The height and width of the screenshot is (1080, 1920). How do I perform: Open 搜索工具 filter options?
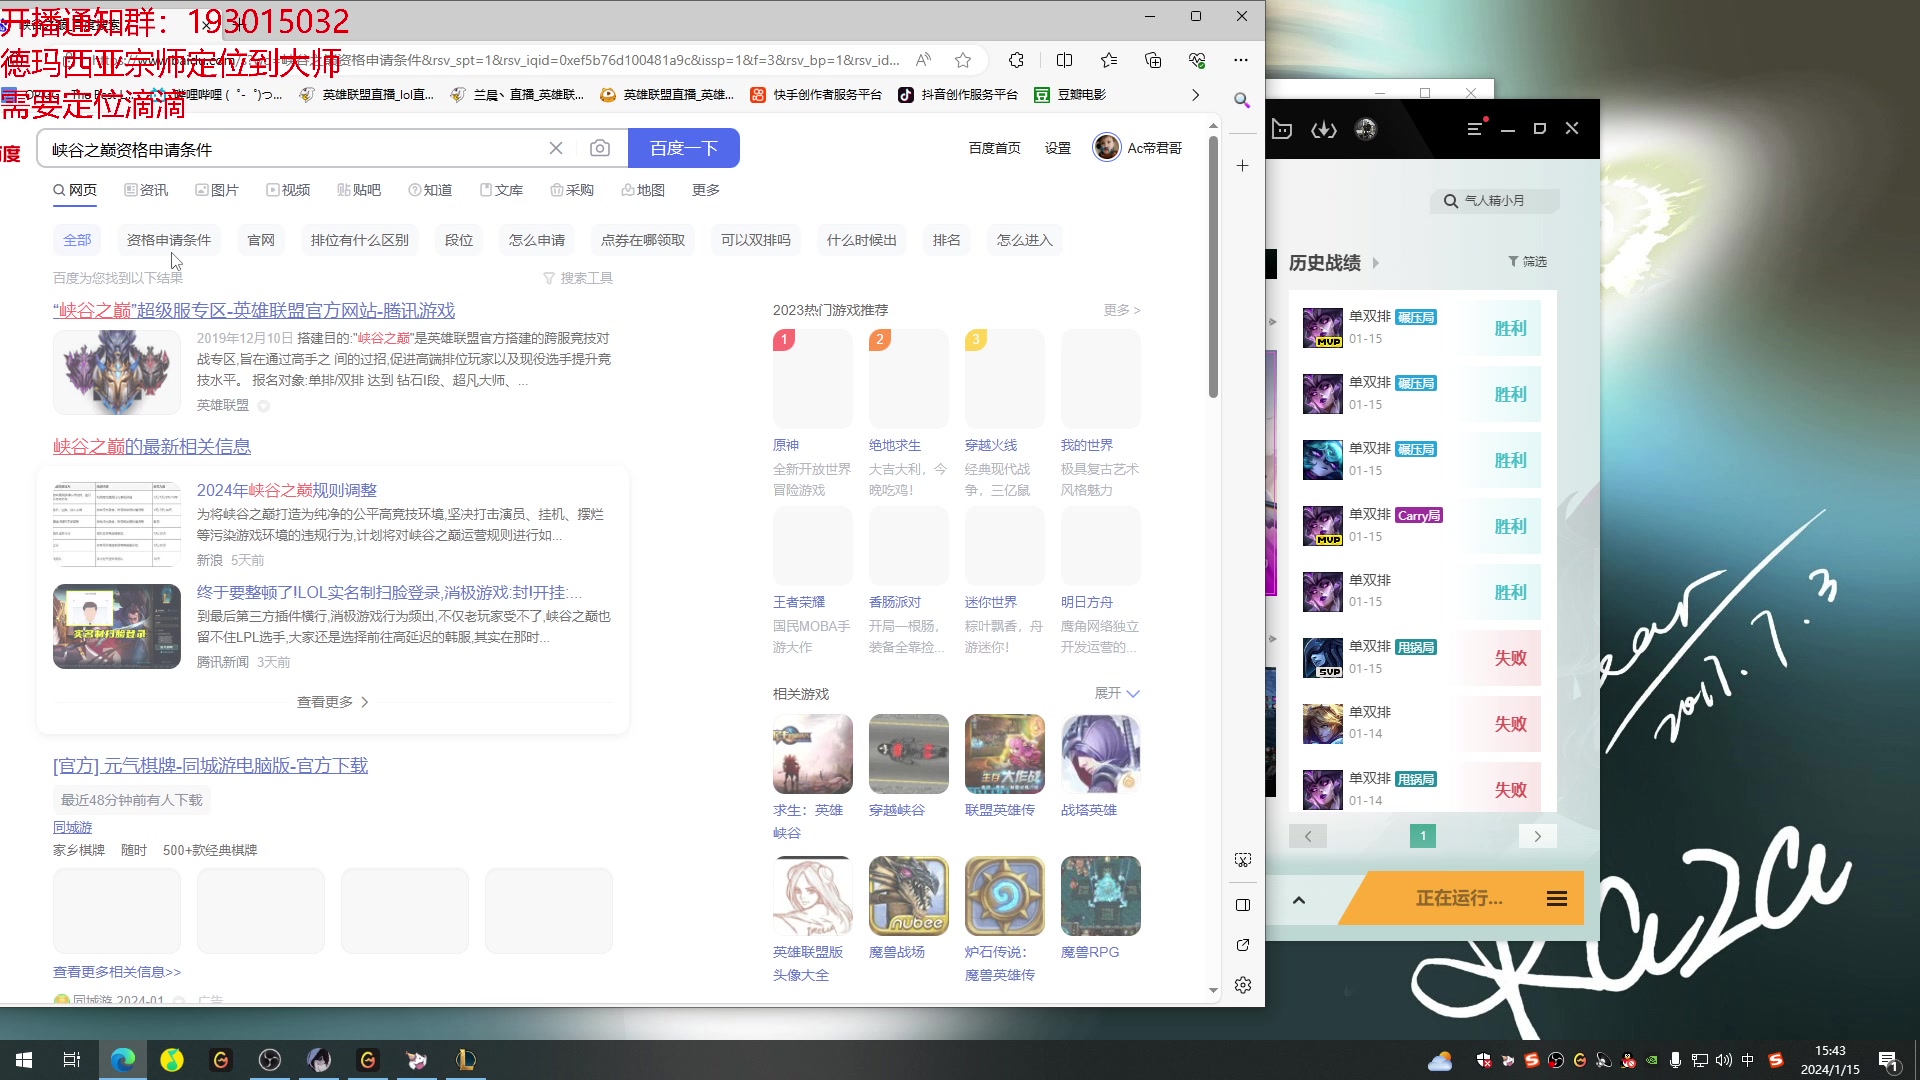click(x=578, y=278)
